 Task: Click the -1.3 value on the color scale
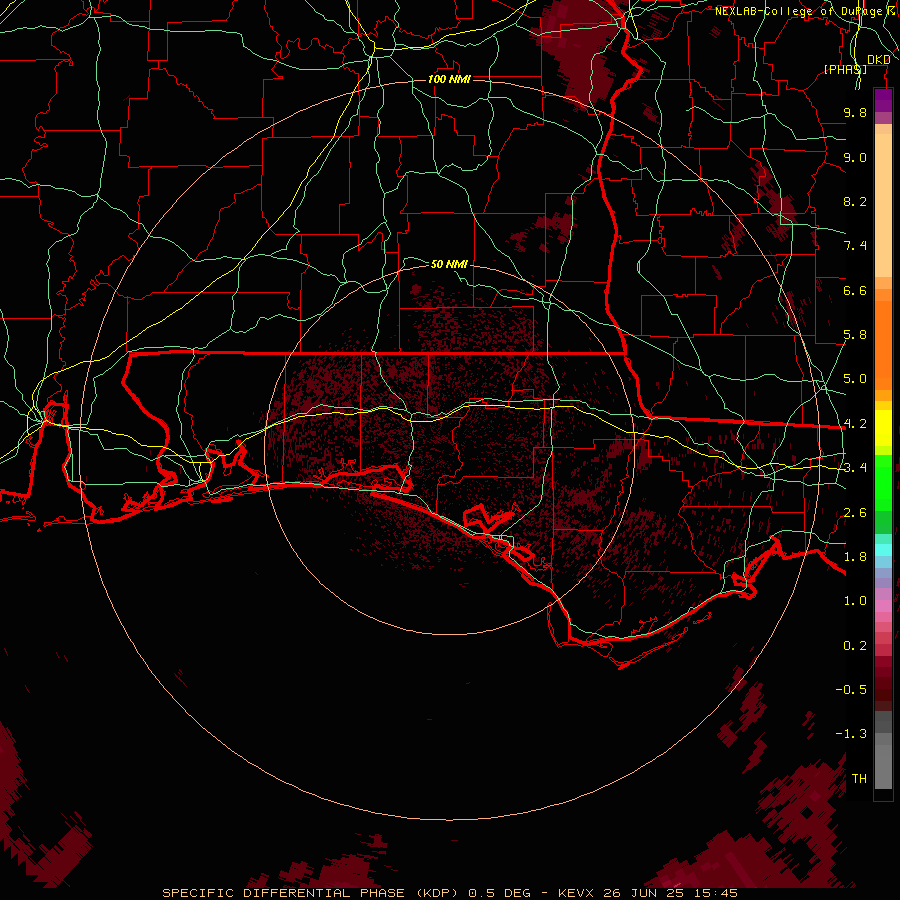point(851,734)
